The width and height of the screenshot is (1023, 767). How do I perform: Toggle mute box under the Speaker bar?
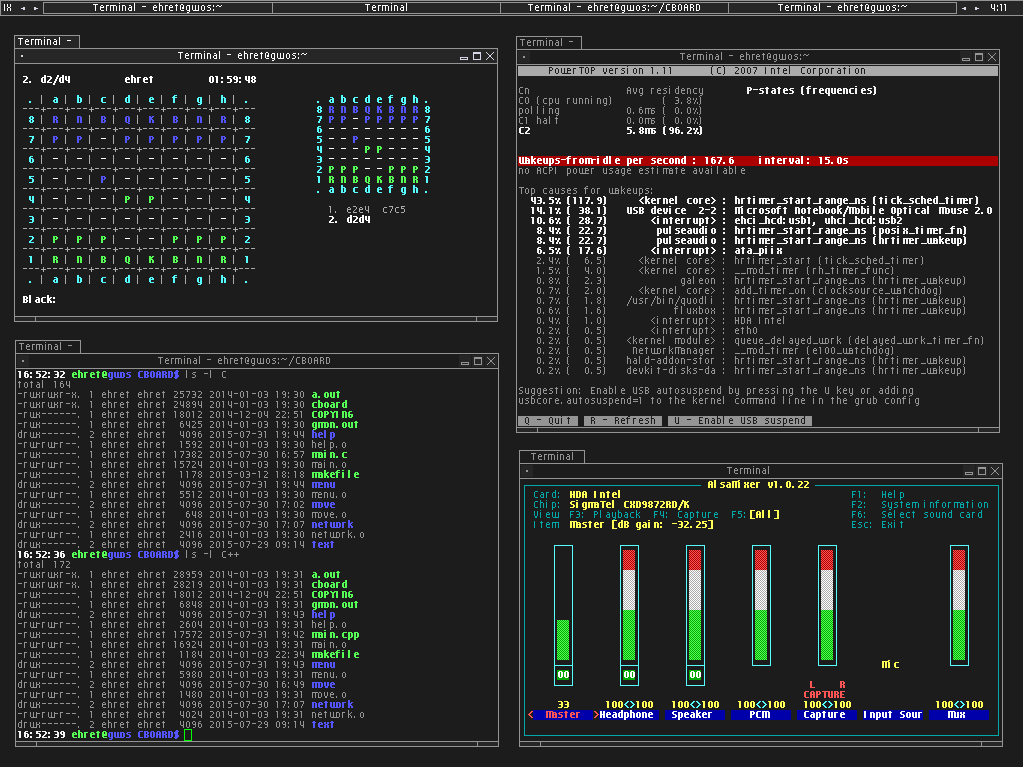click(x=695, y=675)
